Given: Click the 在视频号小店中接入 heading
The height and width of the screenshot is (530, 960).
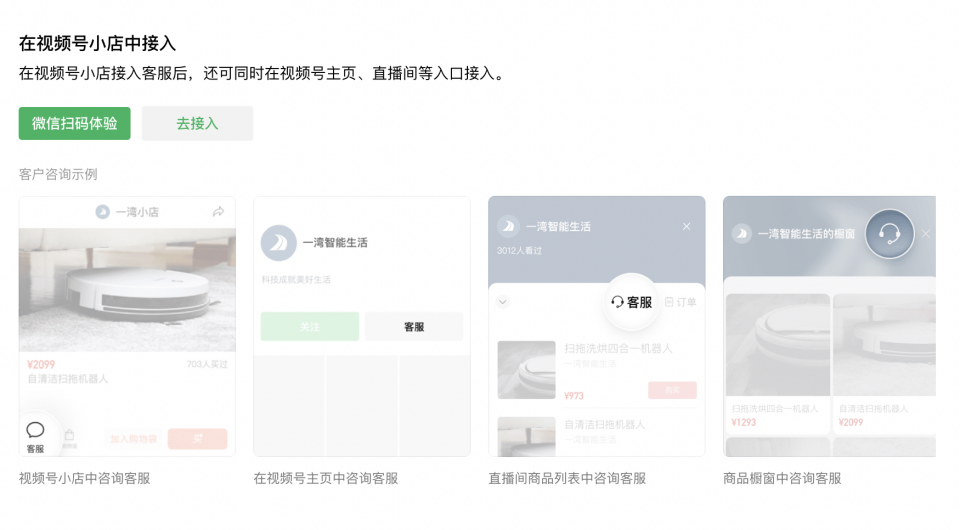Looking at the screenshot, I should point(97,43).
